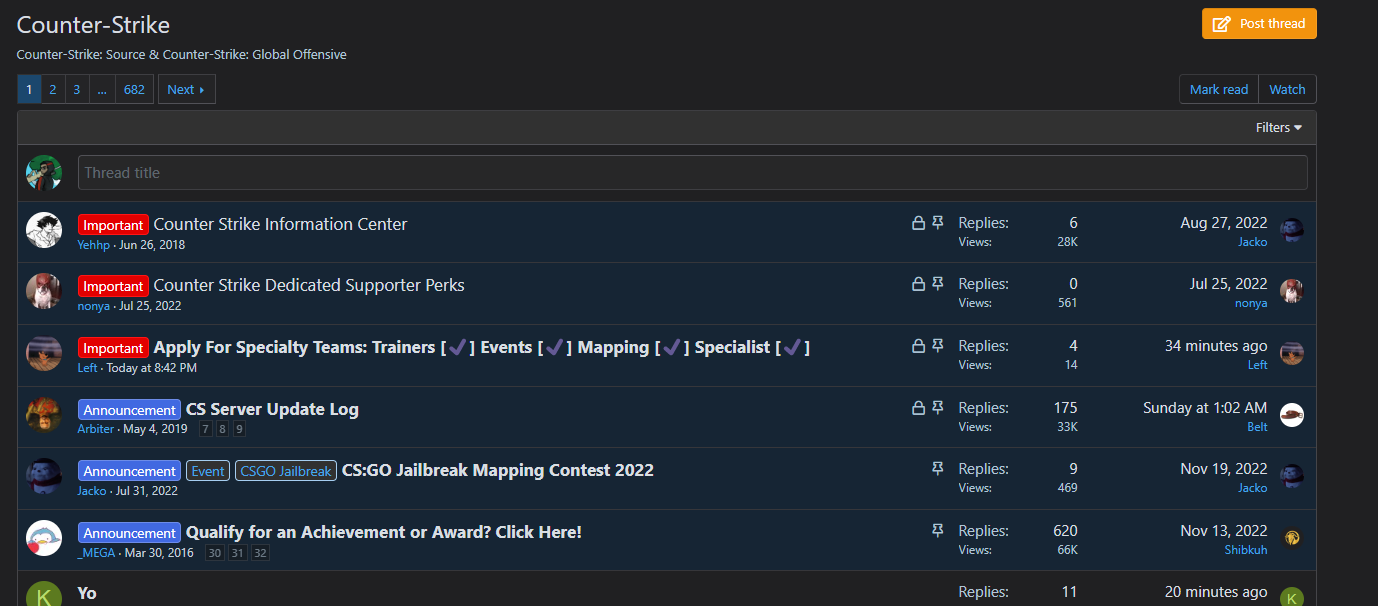Screen dimensions: 1378x606
Task: Open latest post Sunday at 1:02 AM
Action: [x=1205, y=408]
